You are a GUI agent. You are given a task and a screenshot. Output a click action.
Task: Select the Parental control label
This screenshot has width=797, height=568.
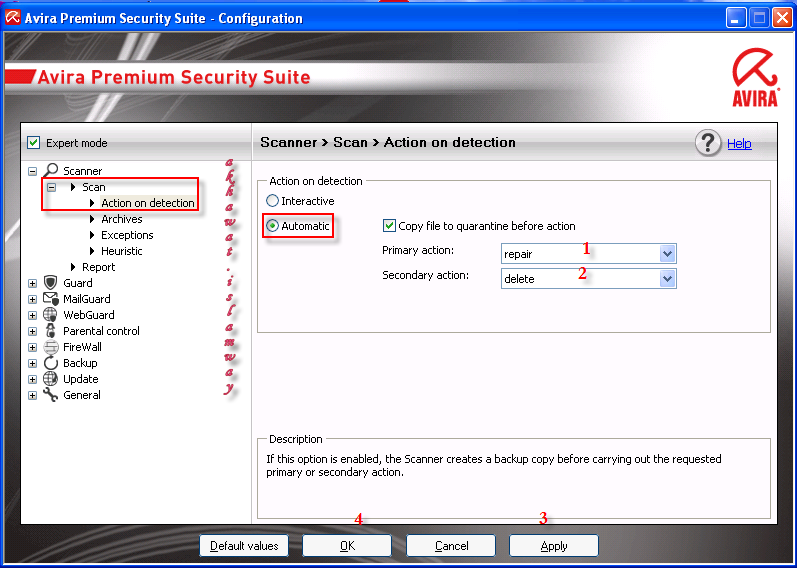click(101, 331)
